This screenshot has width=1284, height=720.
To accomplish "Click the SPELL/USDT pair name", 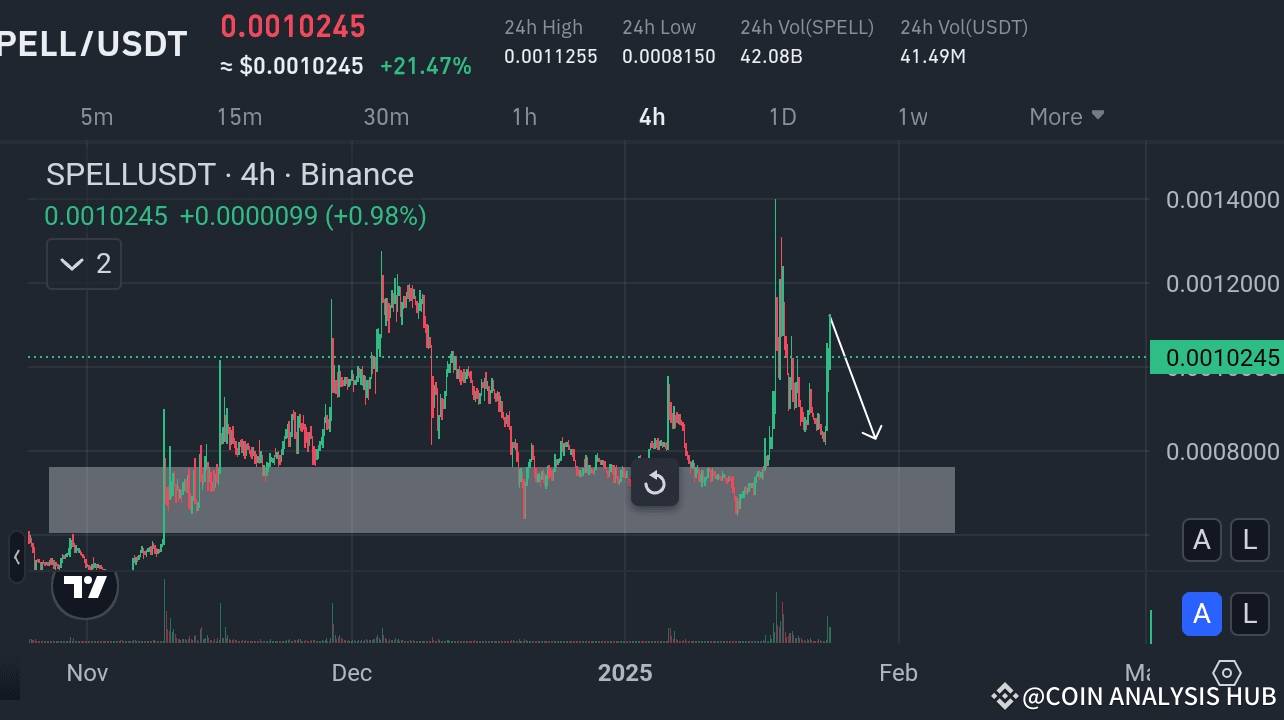I will [93, 44].
